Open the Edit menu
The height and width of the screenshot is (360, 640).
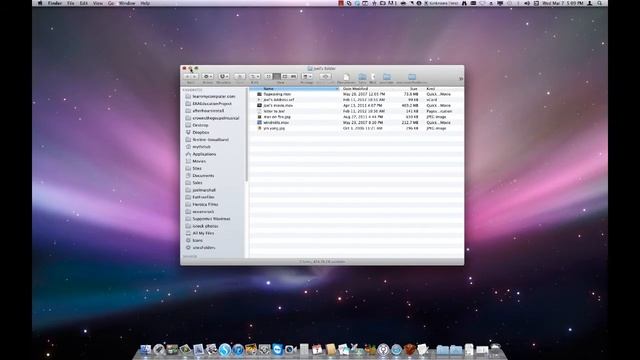84,3
